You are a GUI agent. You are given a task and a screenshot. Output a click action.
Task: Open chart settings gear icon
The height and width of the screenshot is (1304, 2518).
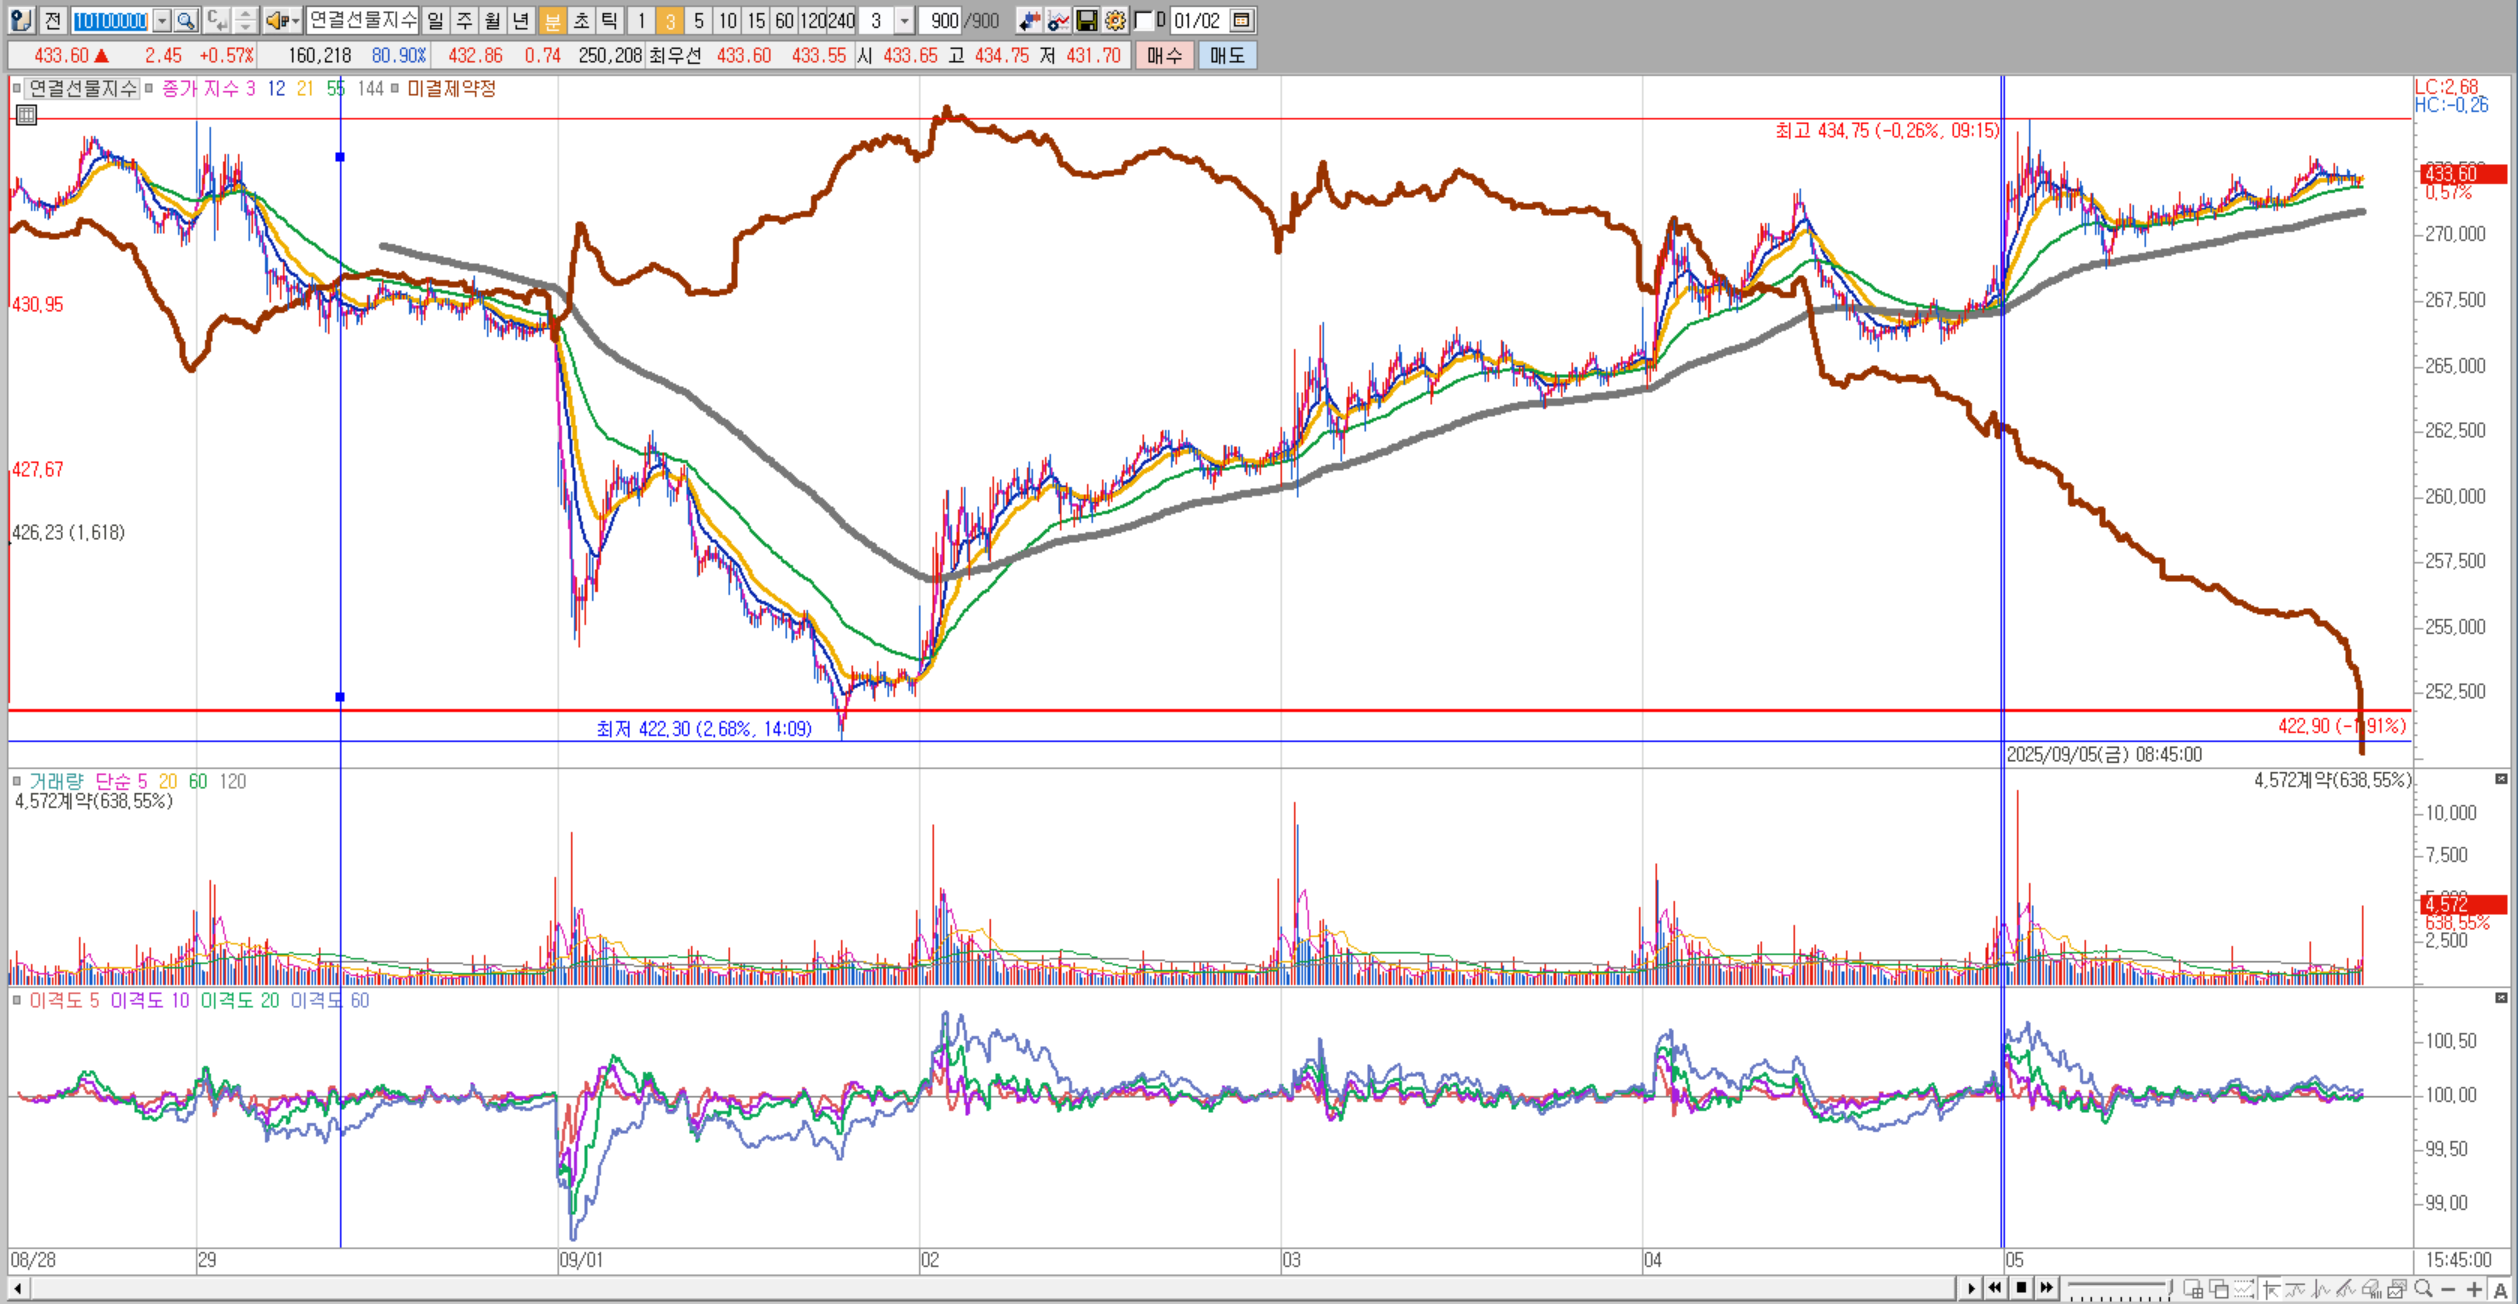pyautogui.click(x=1115, y=20)
